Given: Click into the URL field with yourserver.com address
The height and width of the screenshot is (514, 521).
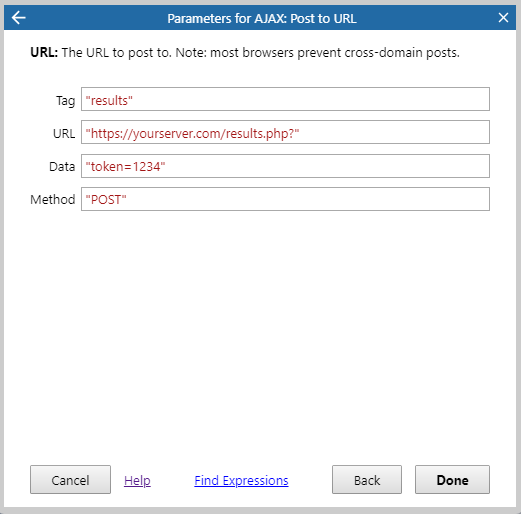Looking at the screenshot, I should point(285,132).
